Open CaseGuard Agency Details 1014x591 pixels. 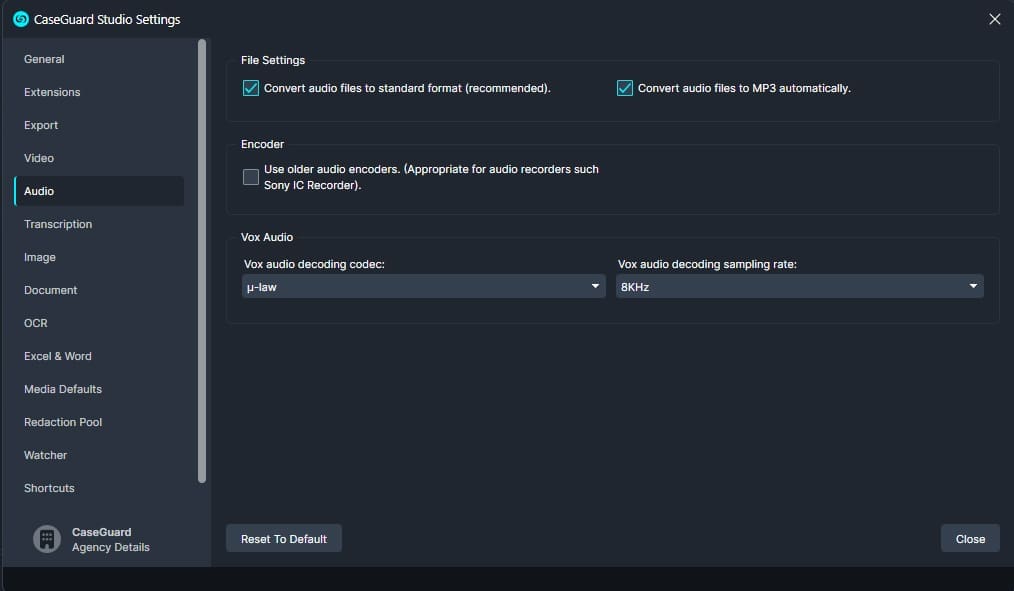pos(110,540)
